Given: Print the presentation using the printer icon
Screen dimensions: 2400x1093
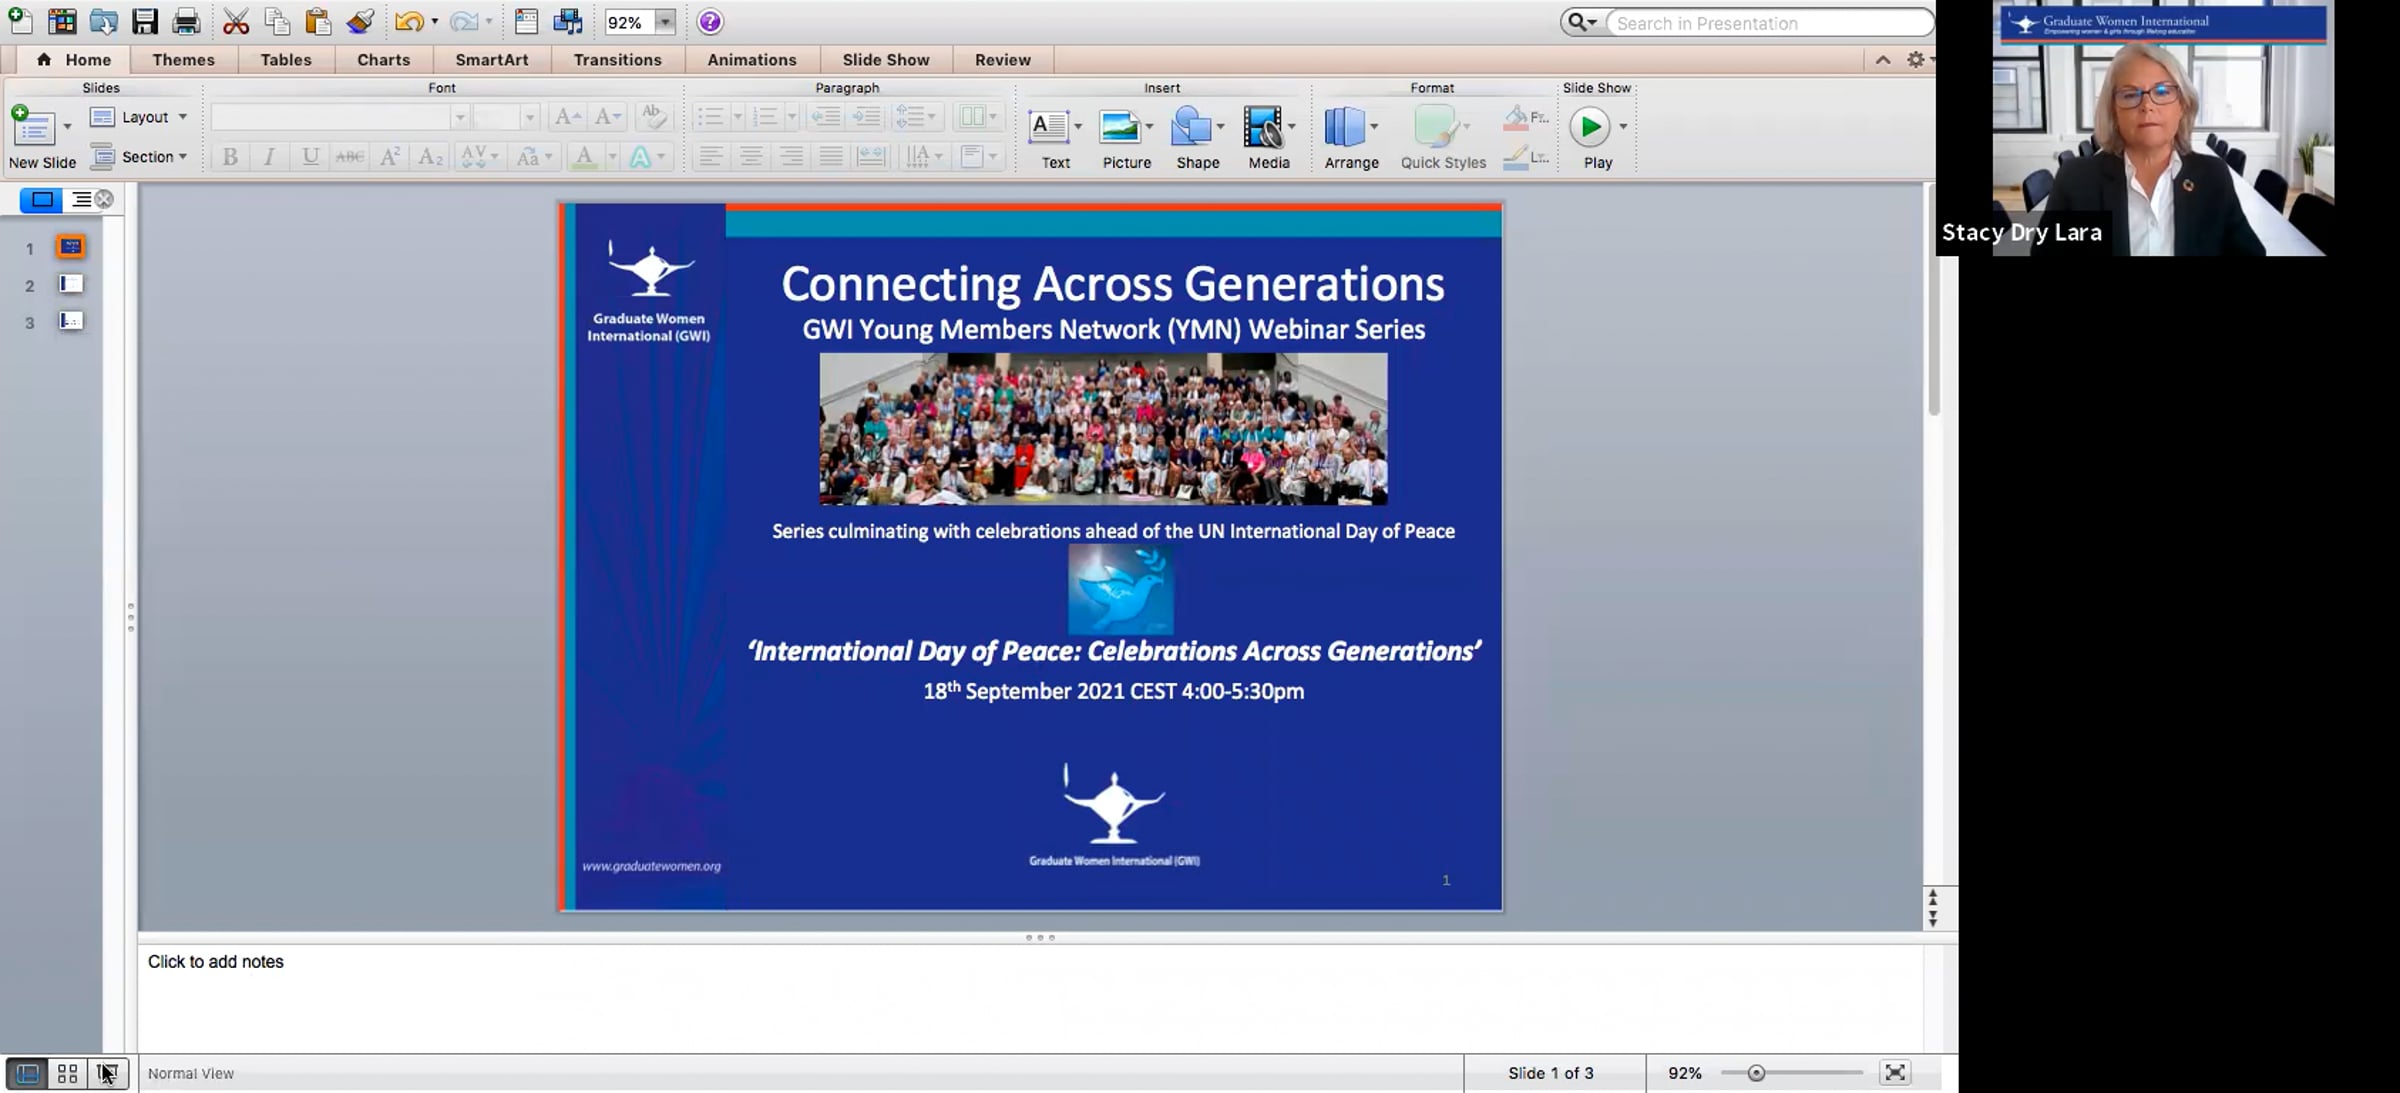Looking at the screenshot, I should pos(186,21).
